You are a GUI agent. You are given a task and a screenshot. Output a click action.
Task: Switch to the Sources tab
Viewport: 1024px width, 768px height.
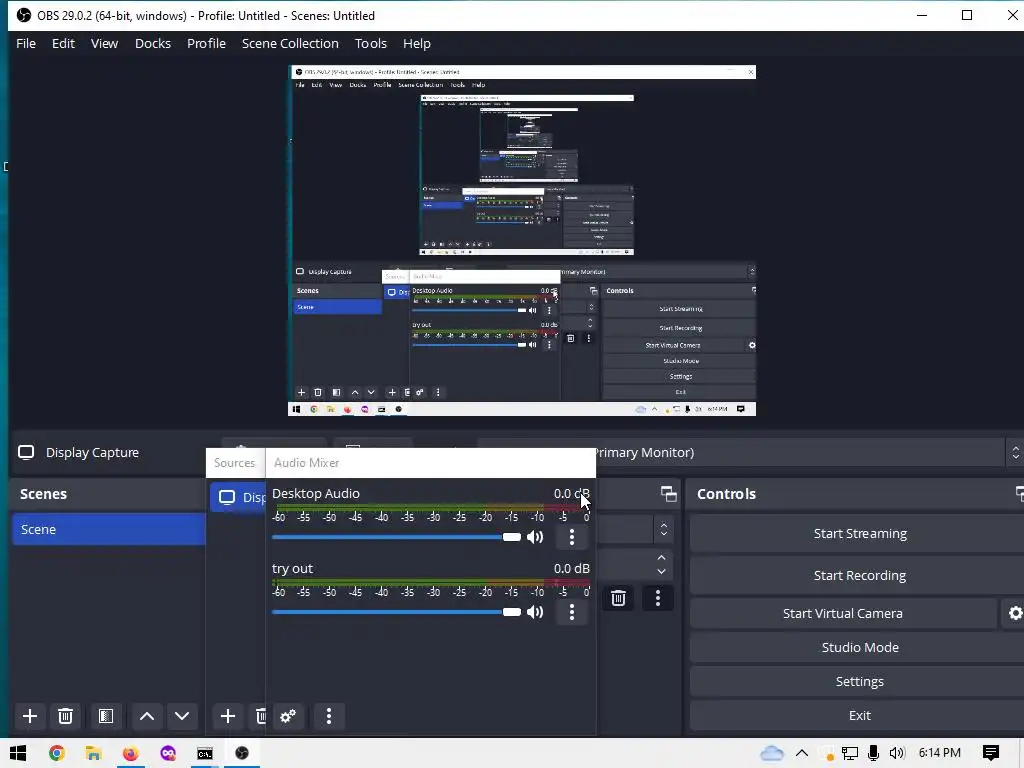click(234, 462)
